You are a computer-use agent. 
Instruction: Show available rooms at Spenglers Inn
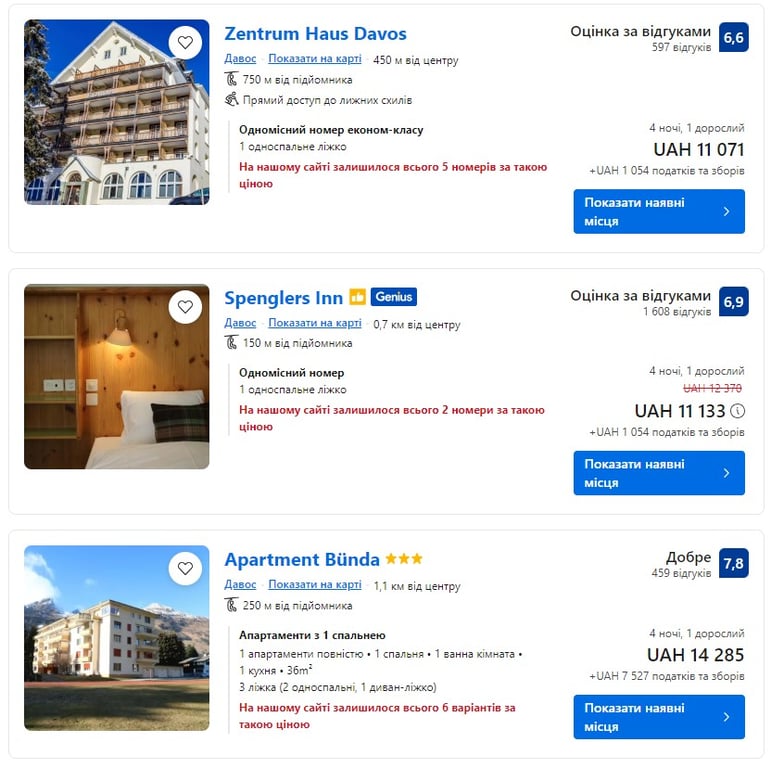click(658, 473)
